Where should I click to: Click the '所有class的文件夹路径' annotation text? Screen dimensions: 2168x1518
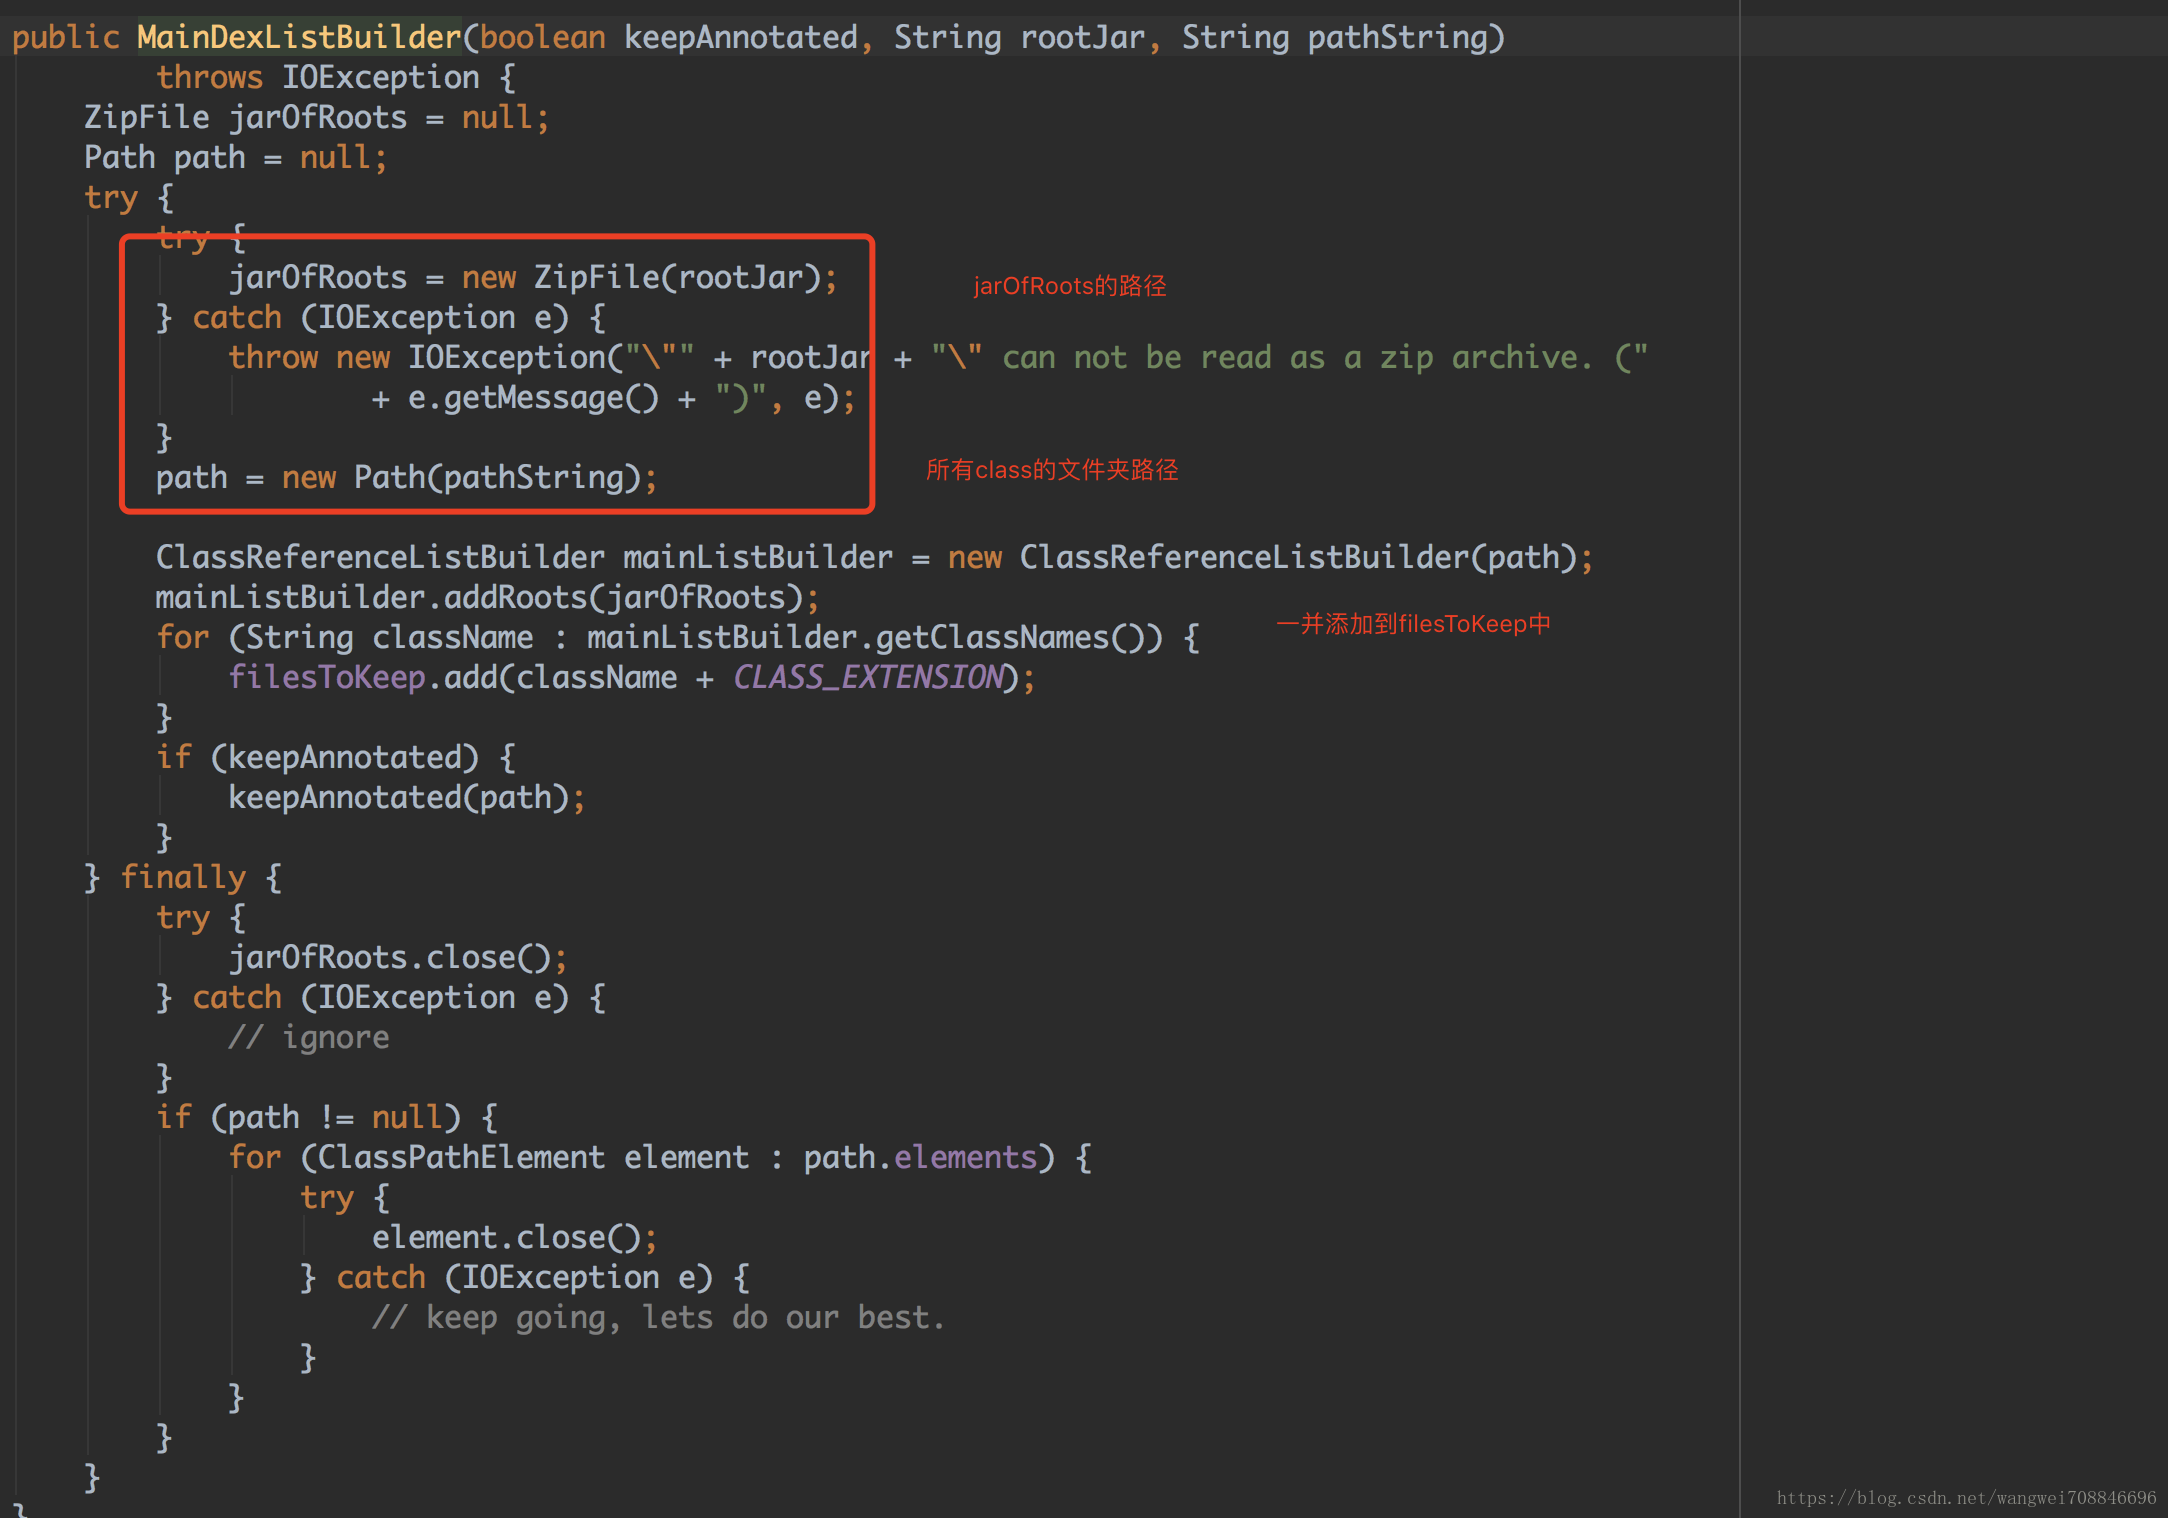pos(1051,470)
